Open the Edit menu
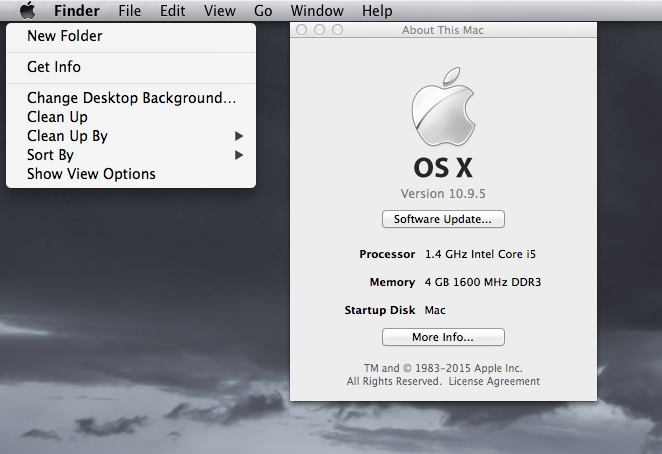This screenshot has height=454, width=662. tap(172, 11)
